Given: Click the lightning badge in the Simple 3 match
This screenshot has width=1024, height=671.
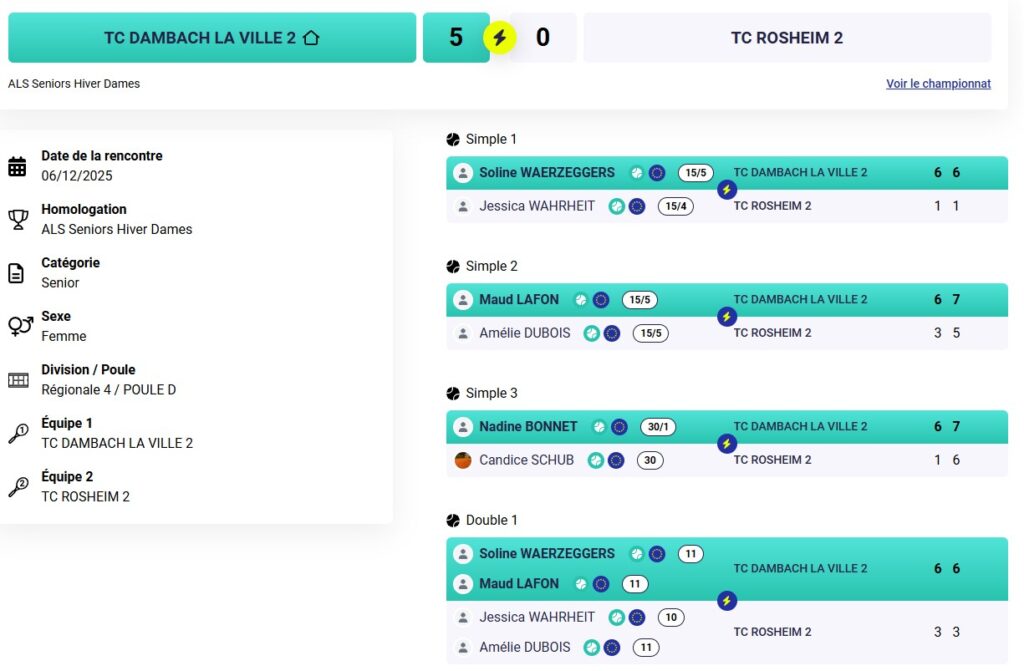Looking at the screenshot, I should 727,443.
